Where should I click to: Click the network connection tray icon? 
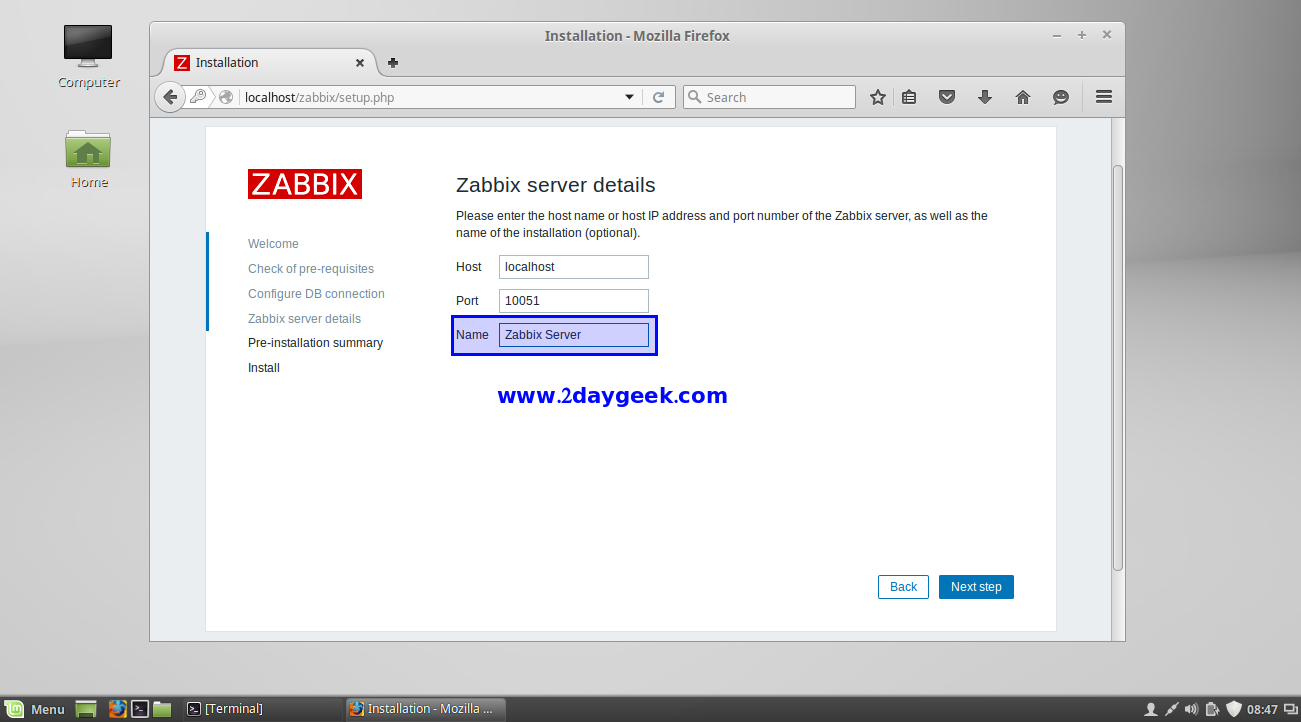click(x=1171, y=709)
